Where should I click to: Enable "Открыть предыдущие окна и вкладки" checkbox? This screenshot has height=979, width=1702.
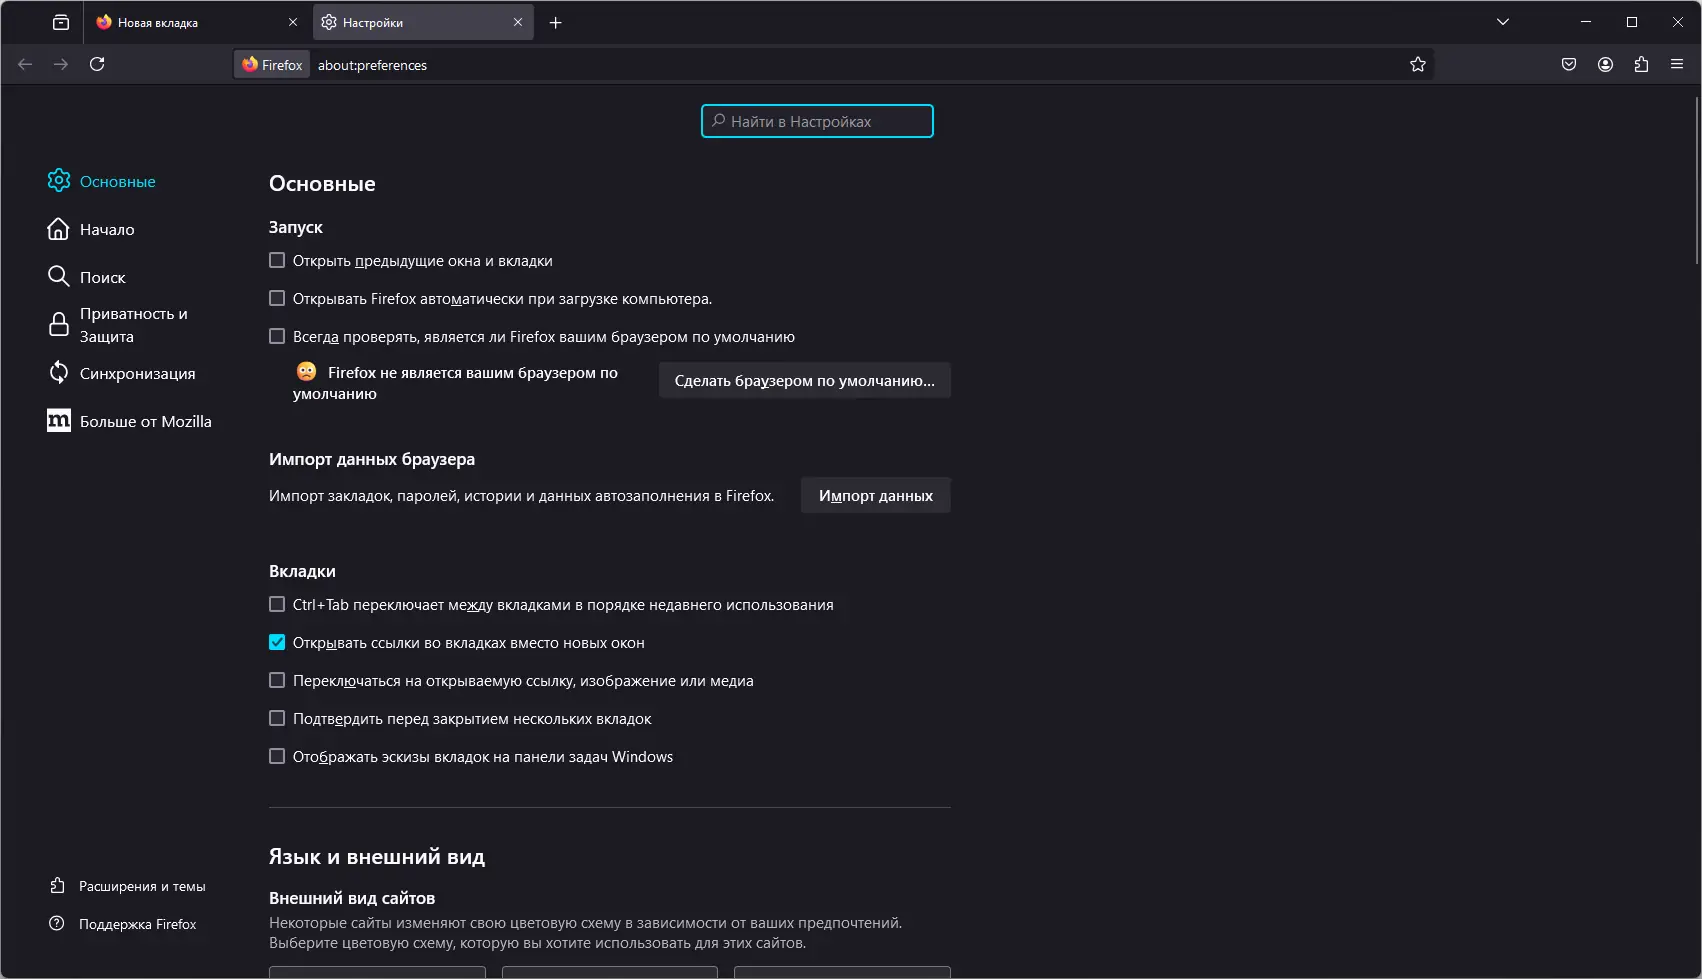tap(277, 260)
